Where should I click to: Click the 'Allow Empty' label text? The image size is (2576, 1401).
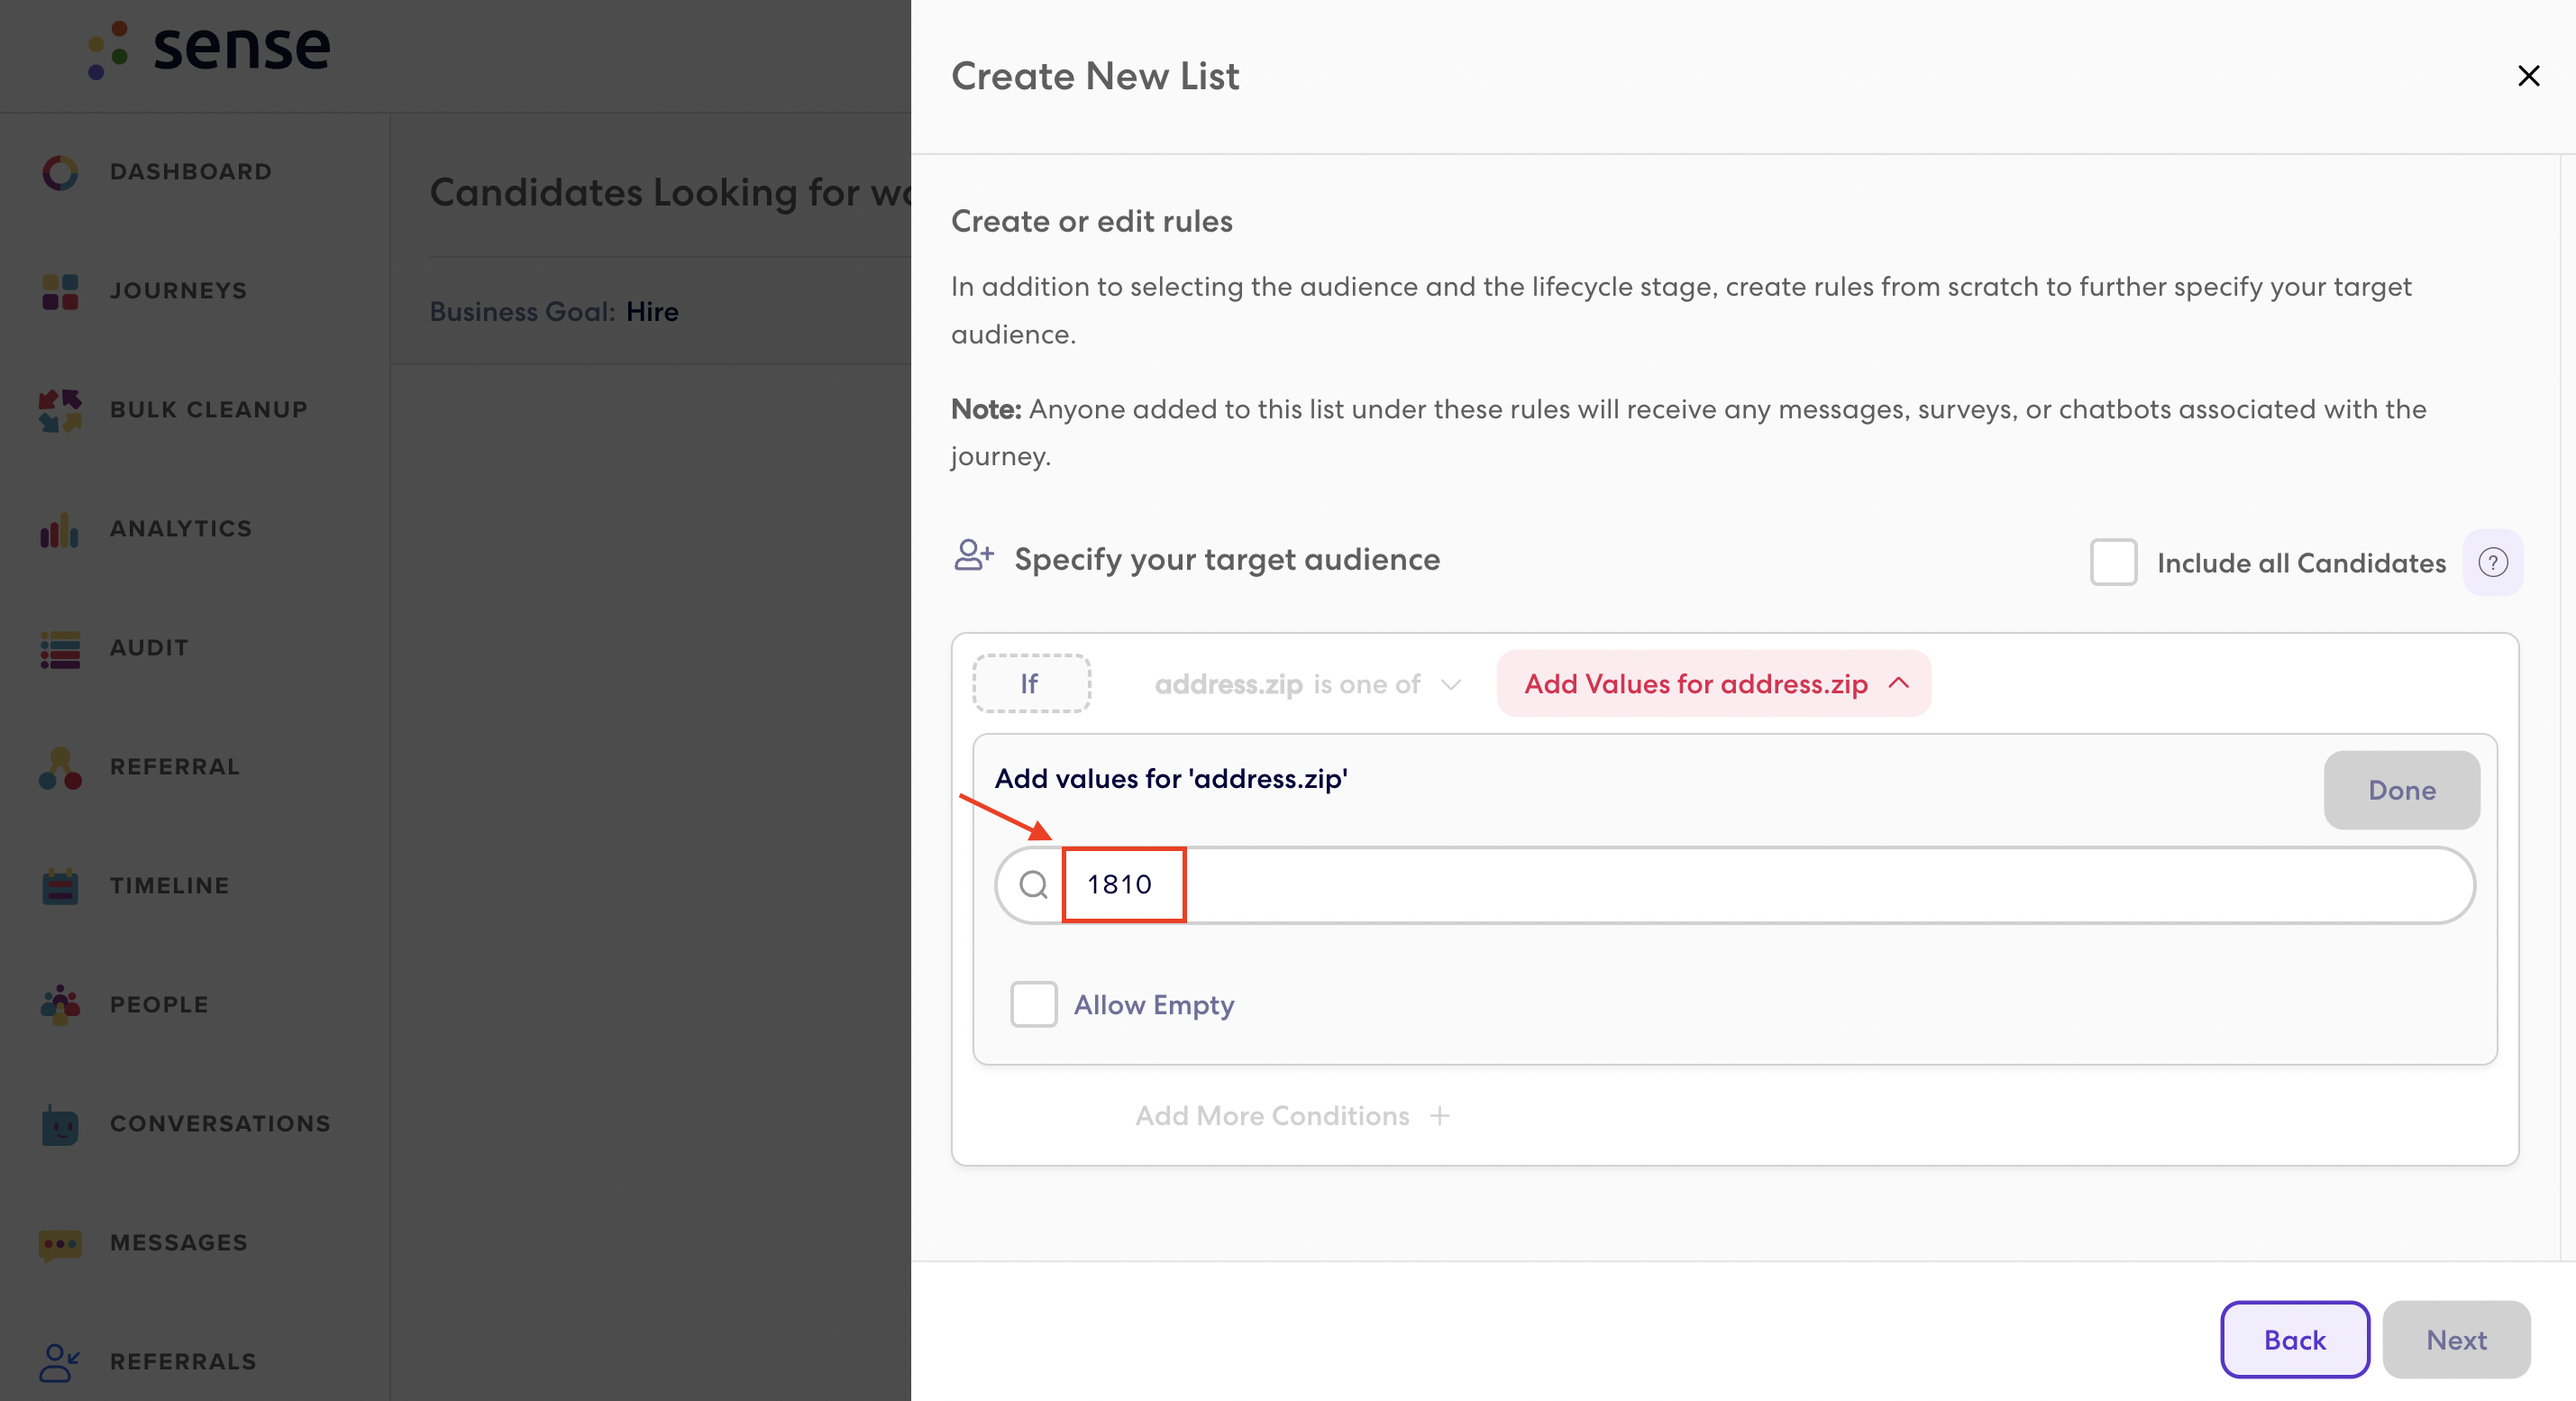1154,1005
